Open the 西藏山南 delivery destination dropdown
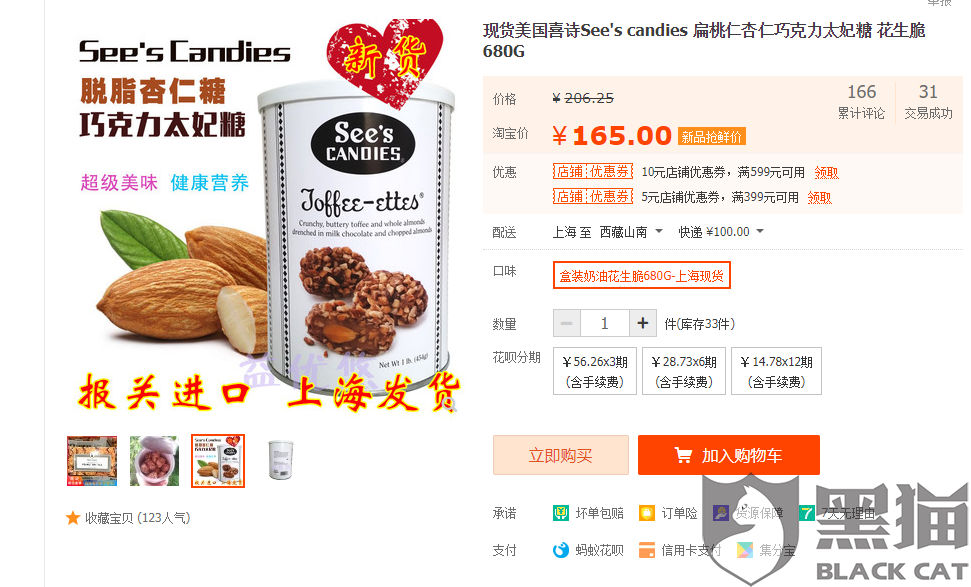This screenshot has width=971, height=587. [630, 232]
